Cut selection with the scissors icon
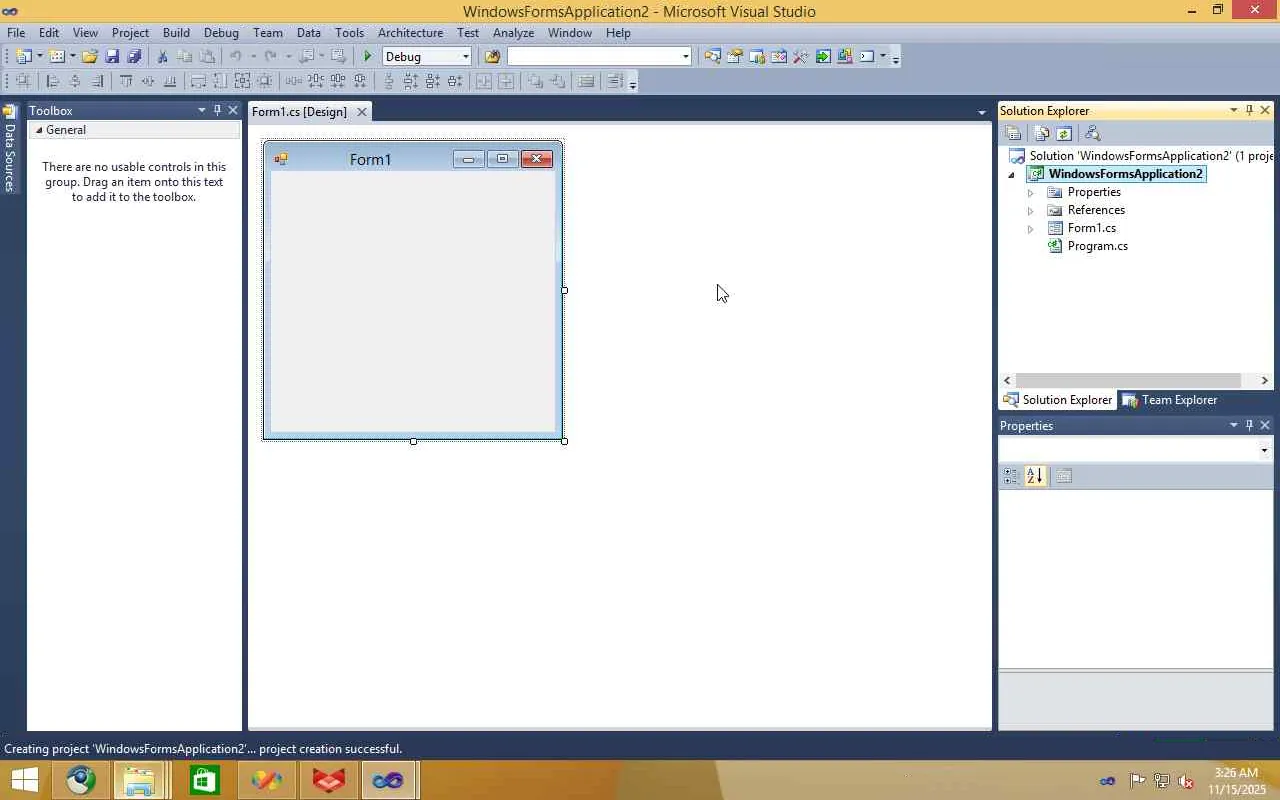The height and width of the screenshot is (800, 1280). [163, 57]
